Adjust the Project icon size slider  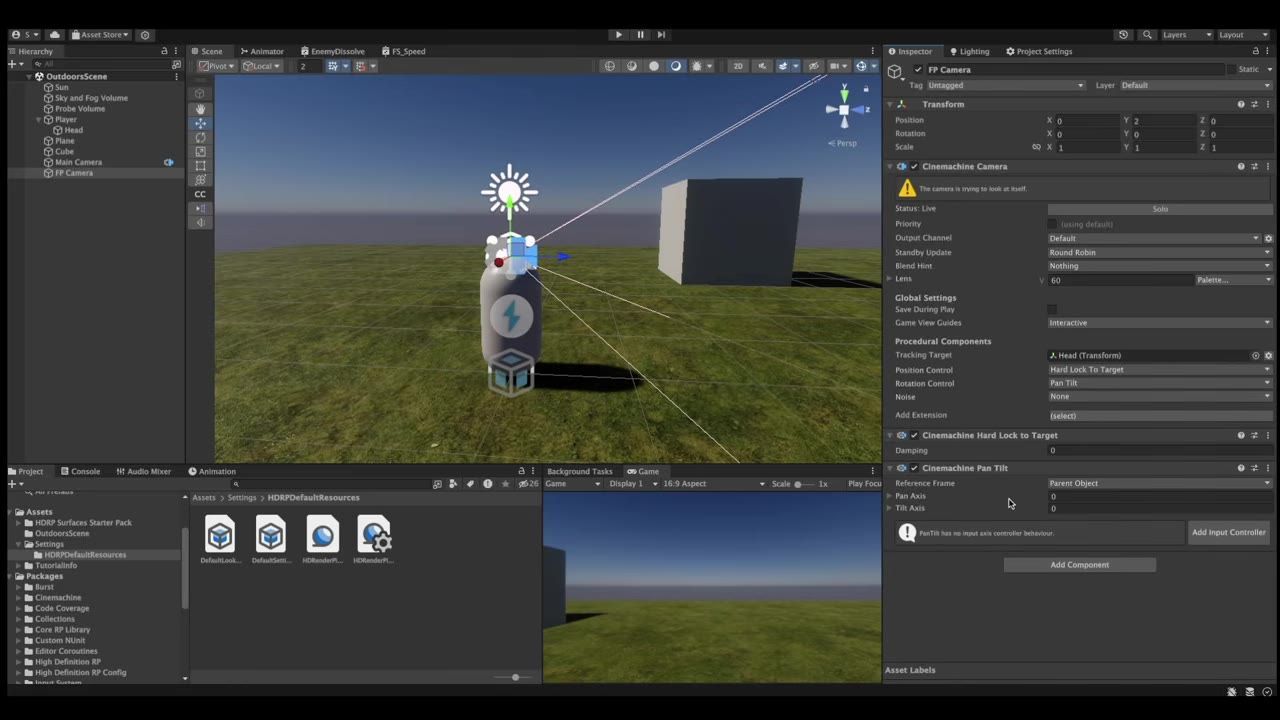[x=516, y=678]
